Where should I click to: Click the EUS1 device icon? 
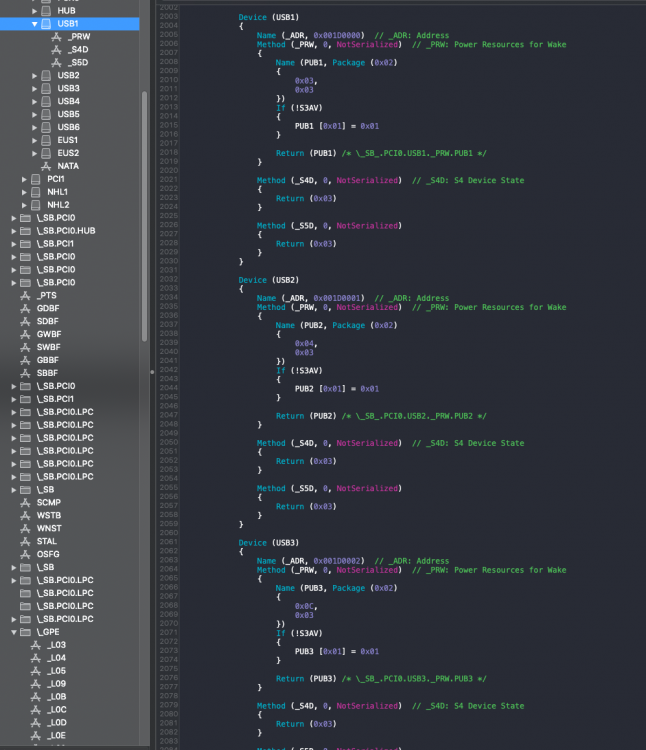46,140
